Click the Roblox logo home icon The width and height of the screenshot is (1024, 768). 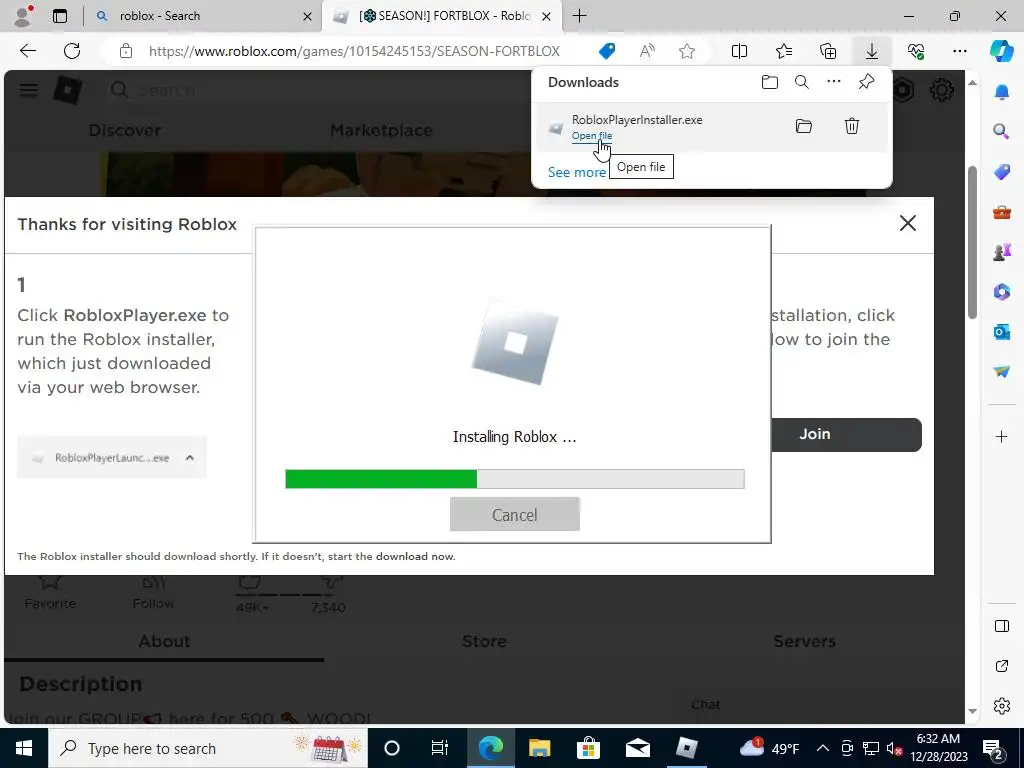click(67, 89)
